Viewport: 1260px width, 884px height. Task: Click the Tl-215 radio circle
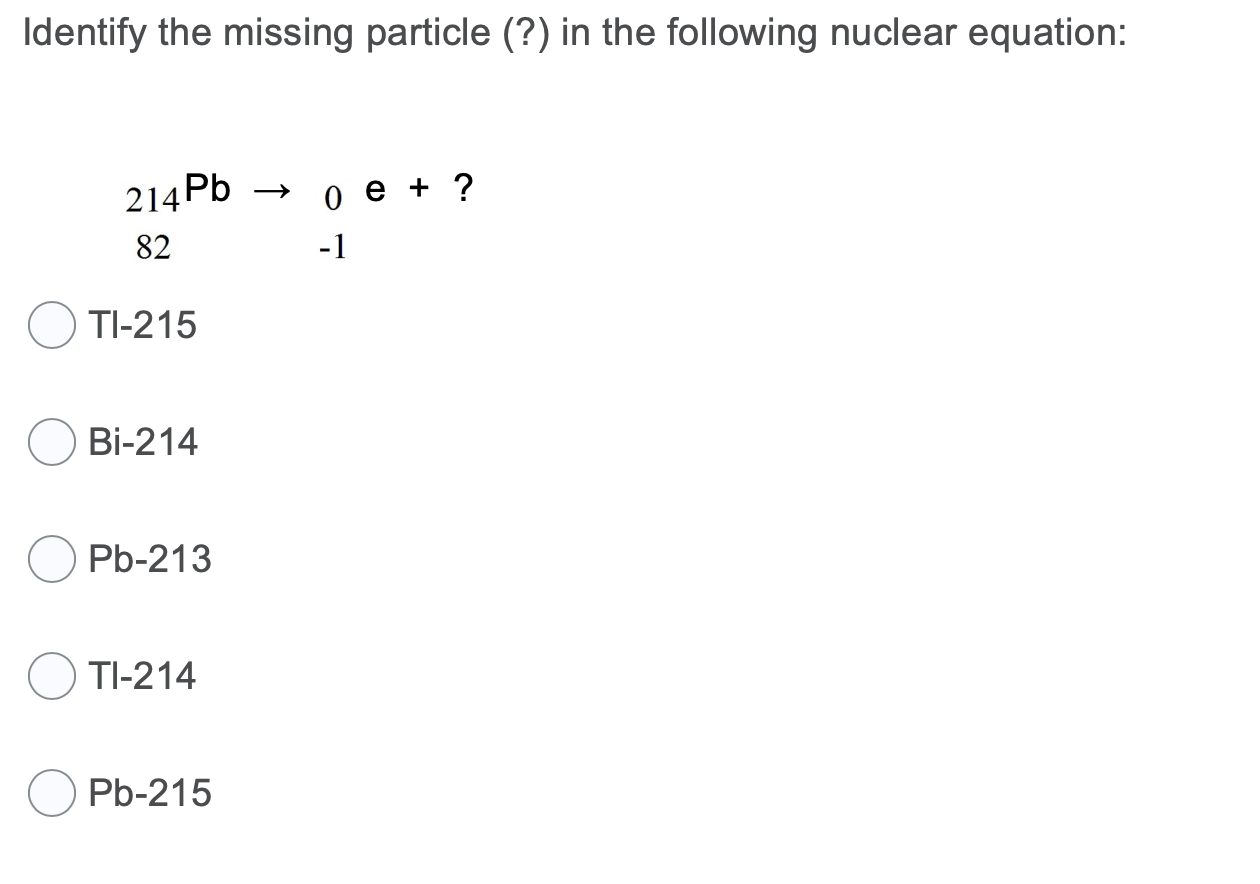click(50, 324)
